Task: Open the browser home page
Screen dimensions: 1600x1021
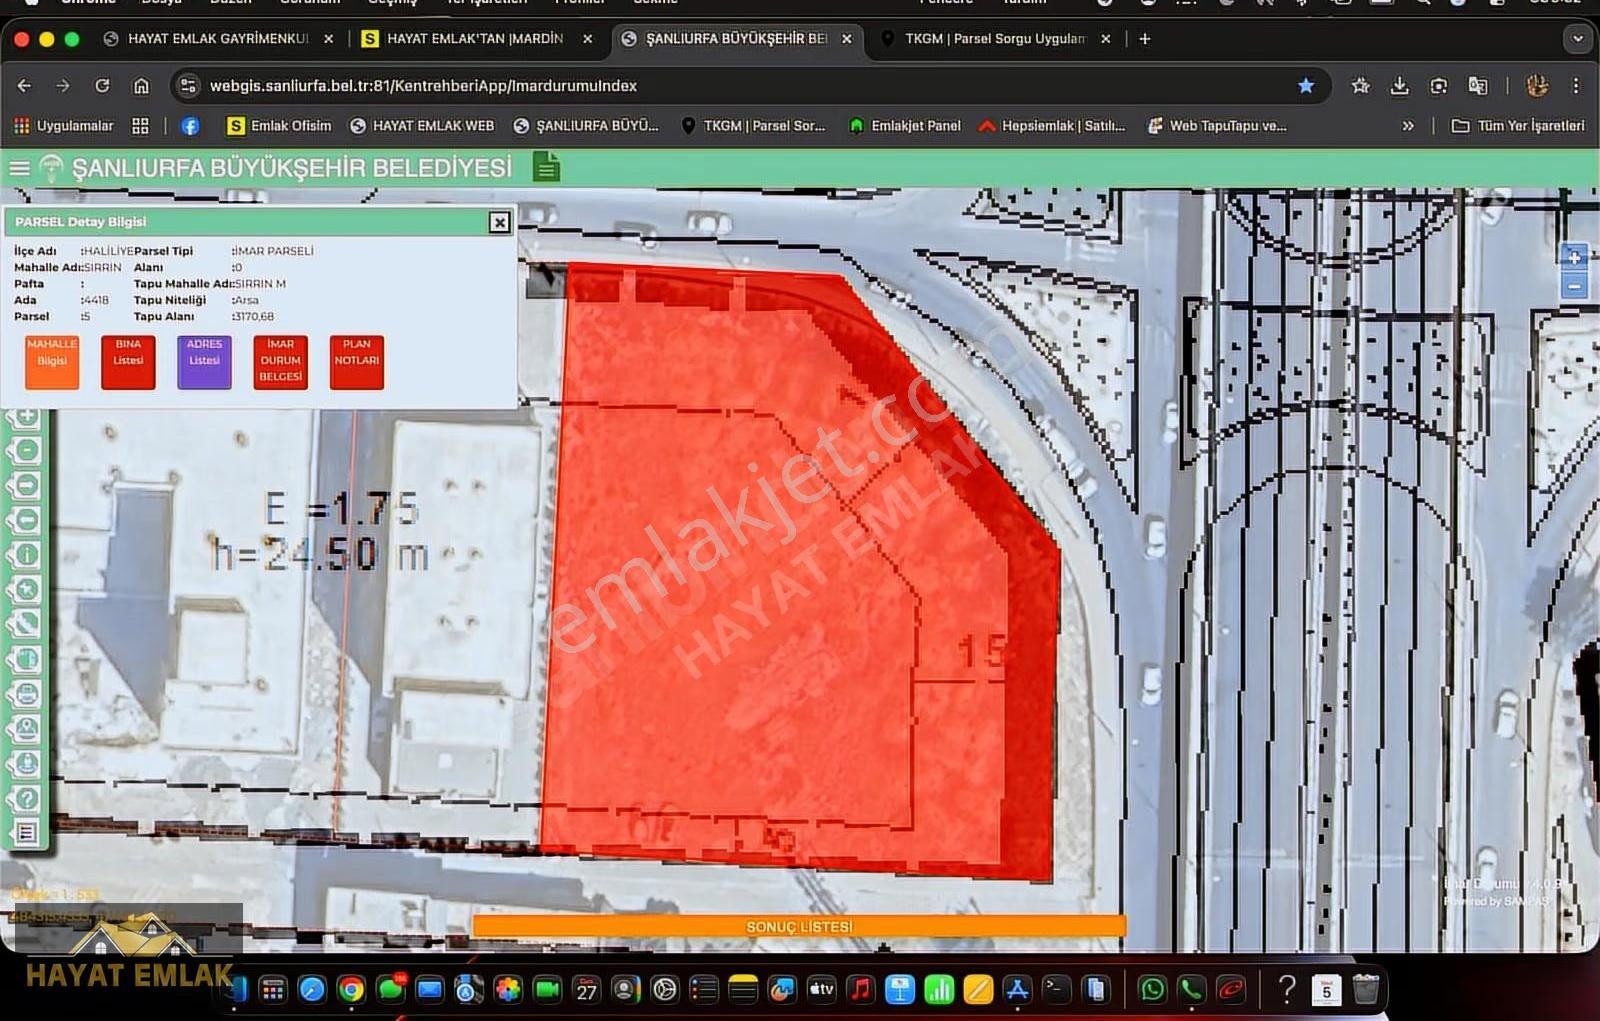Action: pyautogui.click(x=141, y=86)
